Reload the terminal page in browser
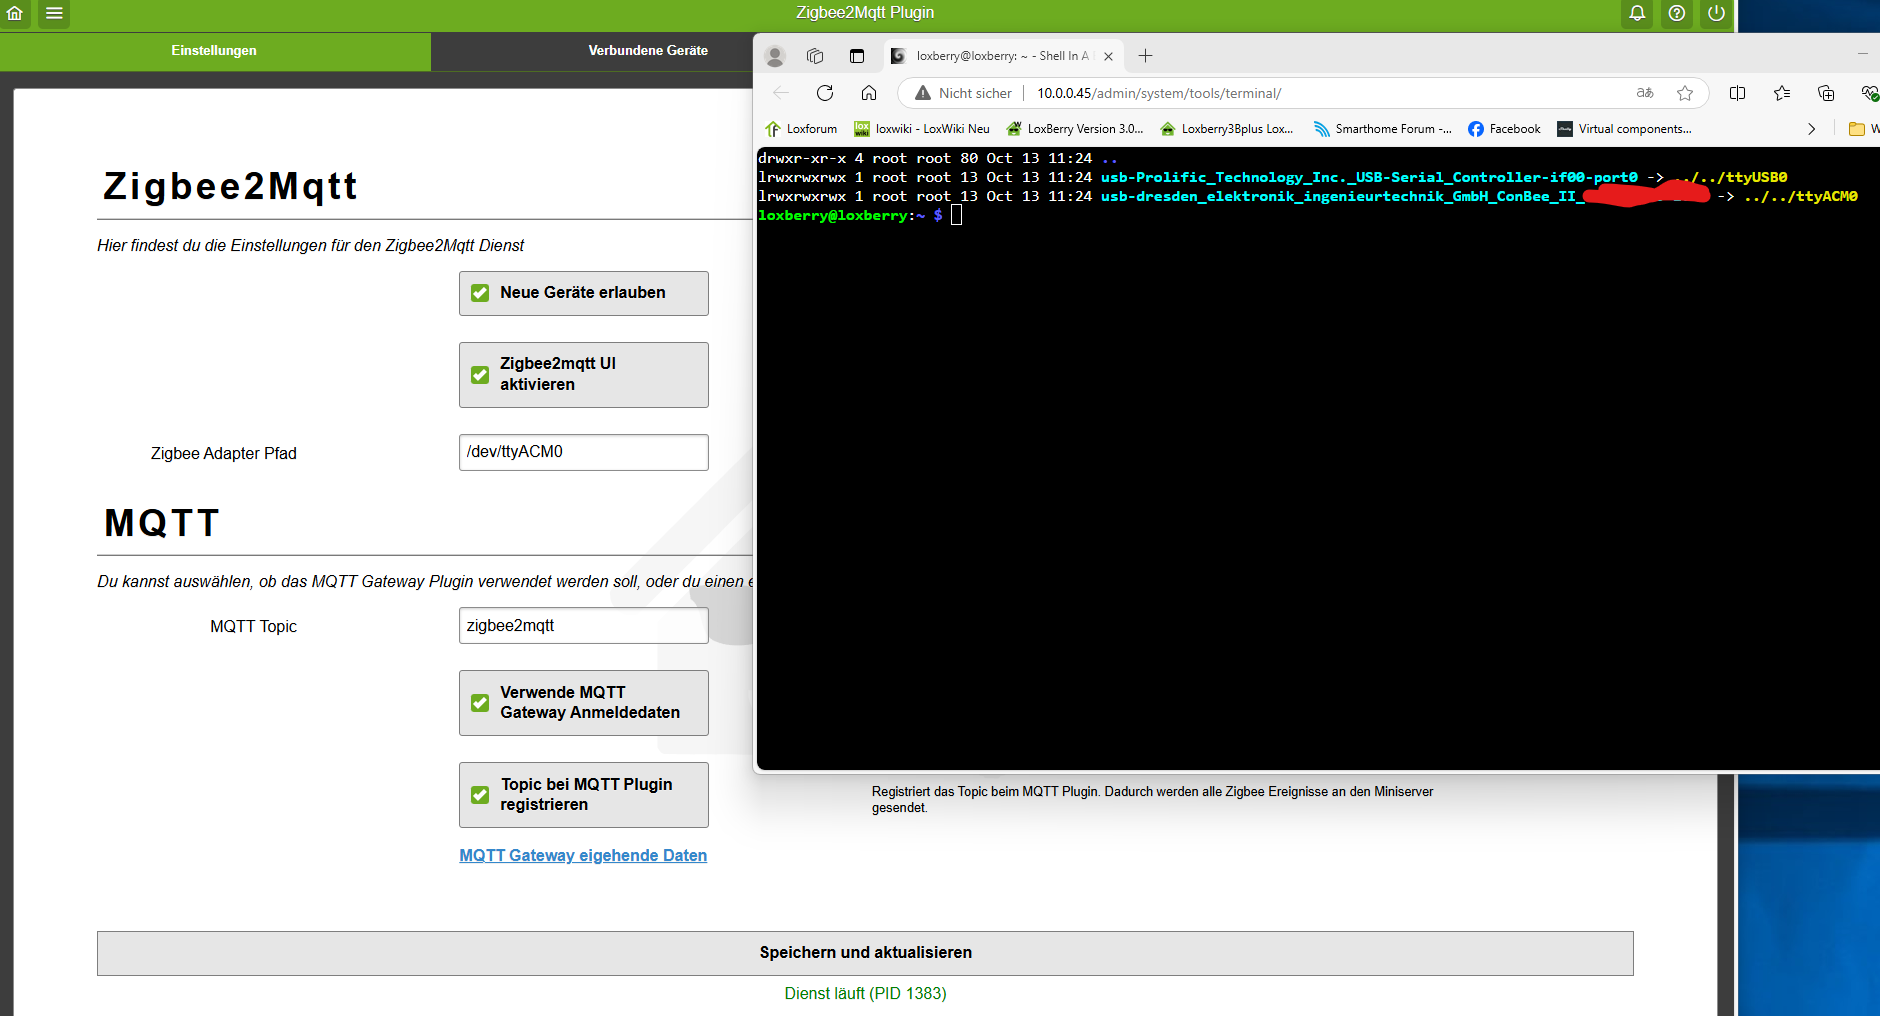Viewport: 1880px width, 1016px height. (825, 93)
